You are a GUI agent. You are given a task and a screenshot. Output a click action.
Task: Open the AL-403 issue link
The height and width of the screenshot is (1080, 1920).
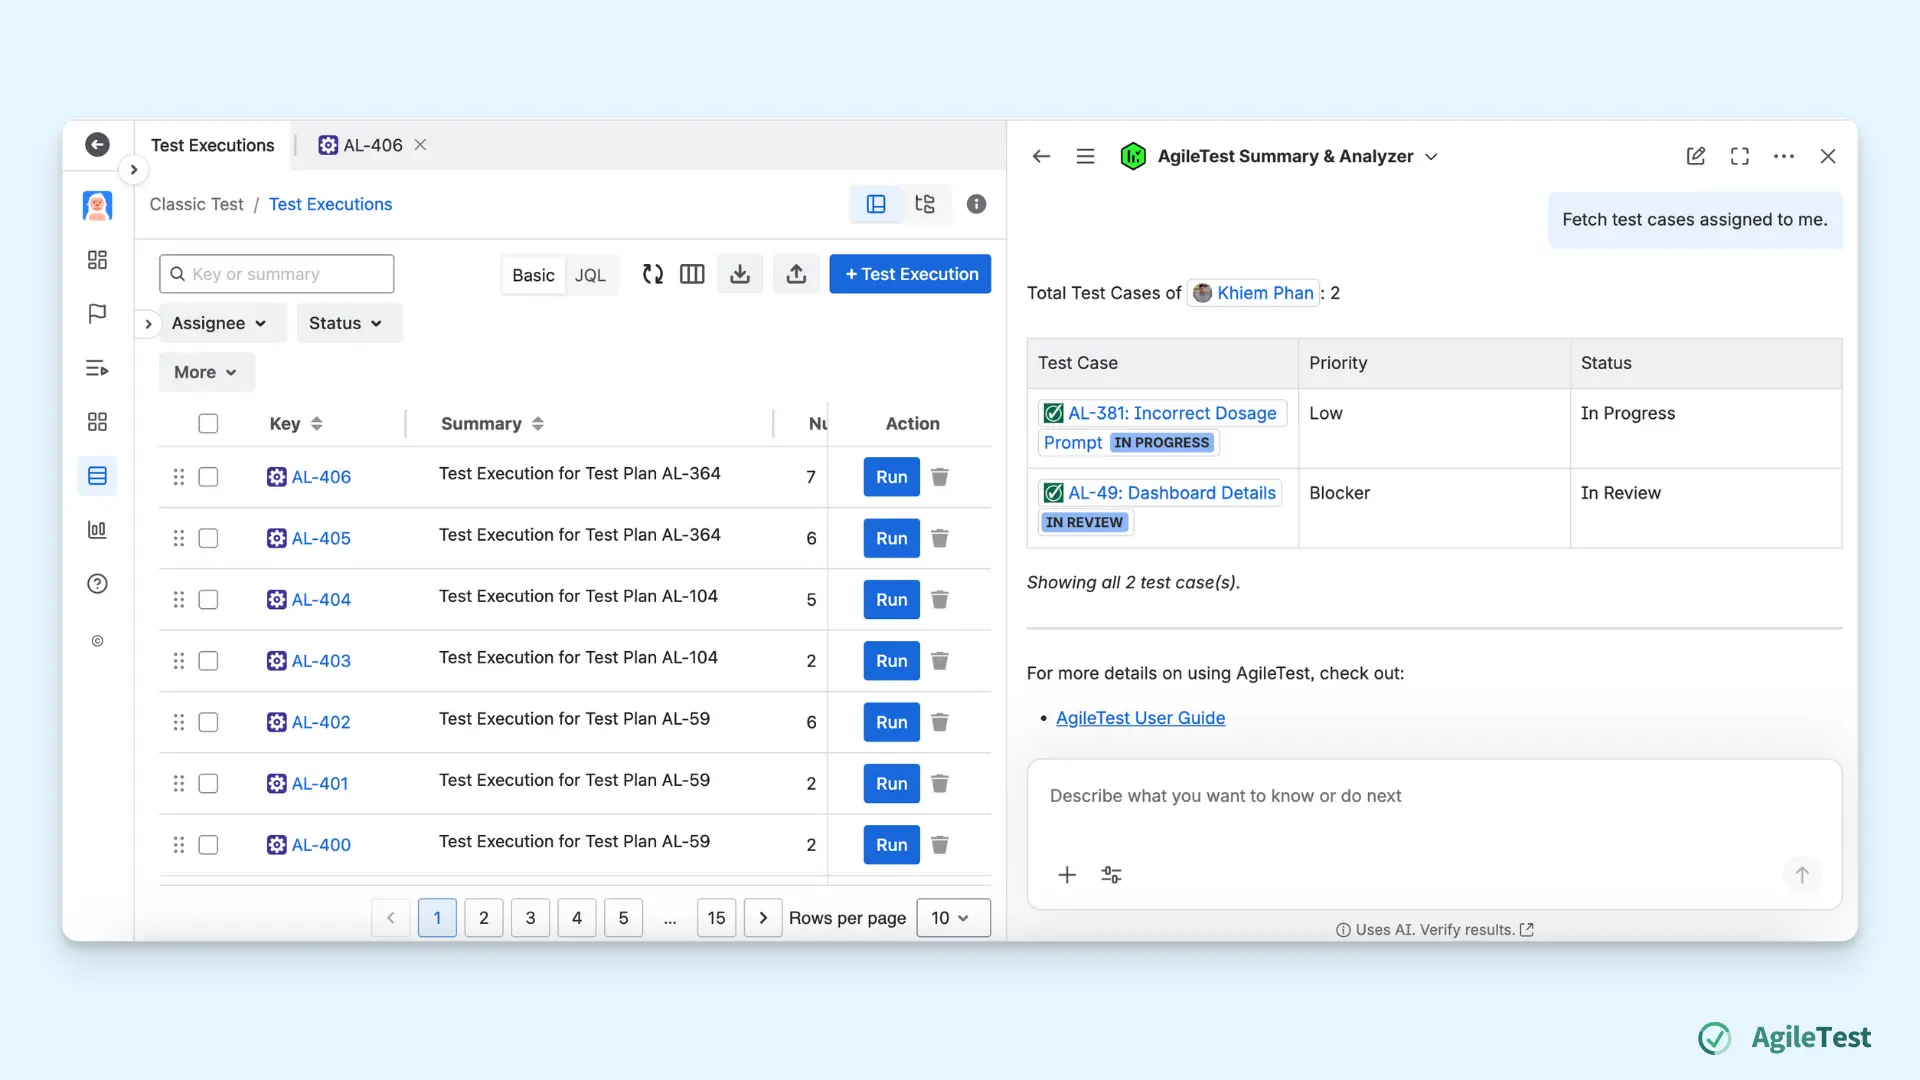(320, 661)
